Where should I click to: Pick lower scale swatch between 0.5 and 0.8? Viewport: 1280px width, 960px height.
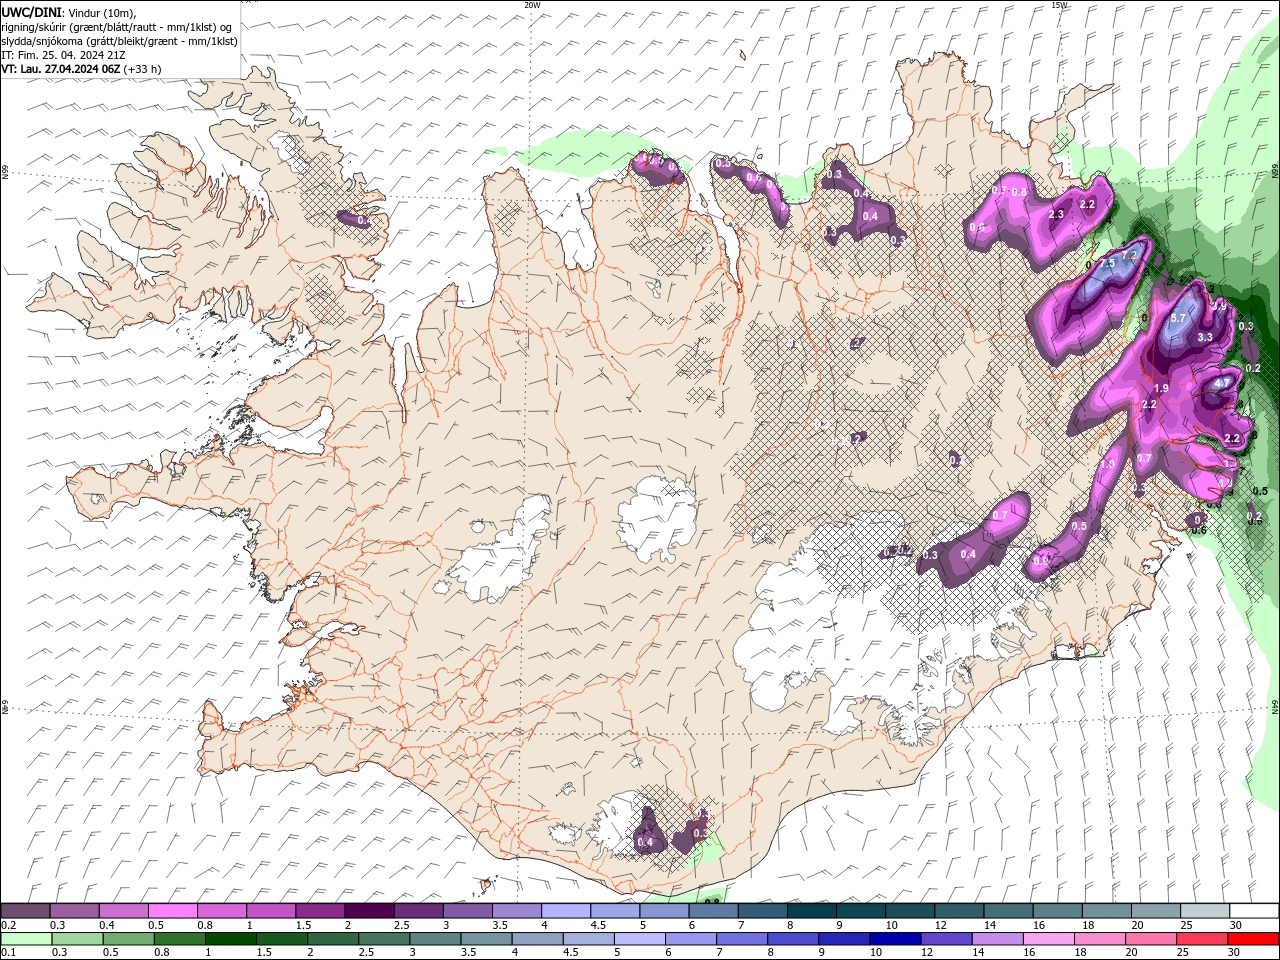[x=128, y=939]
